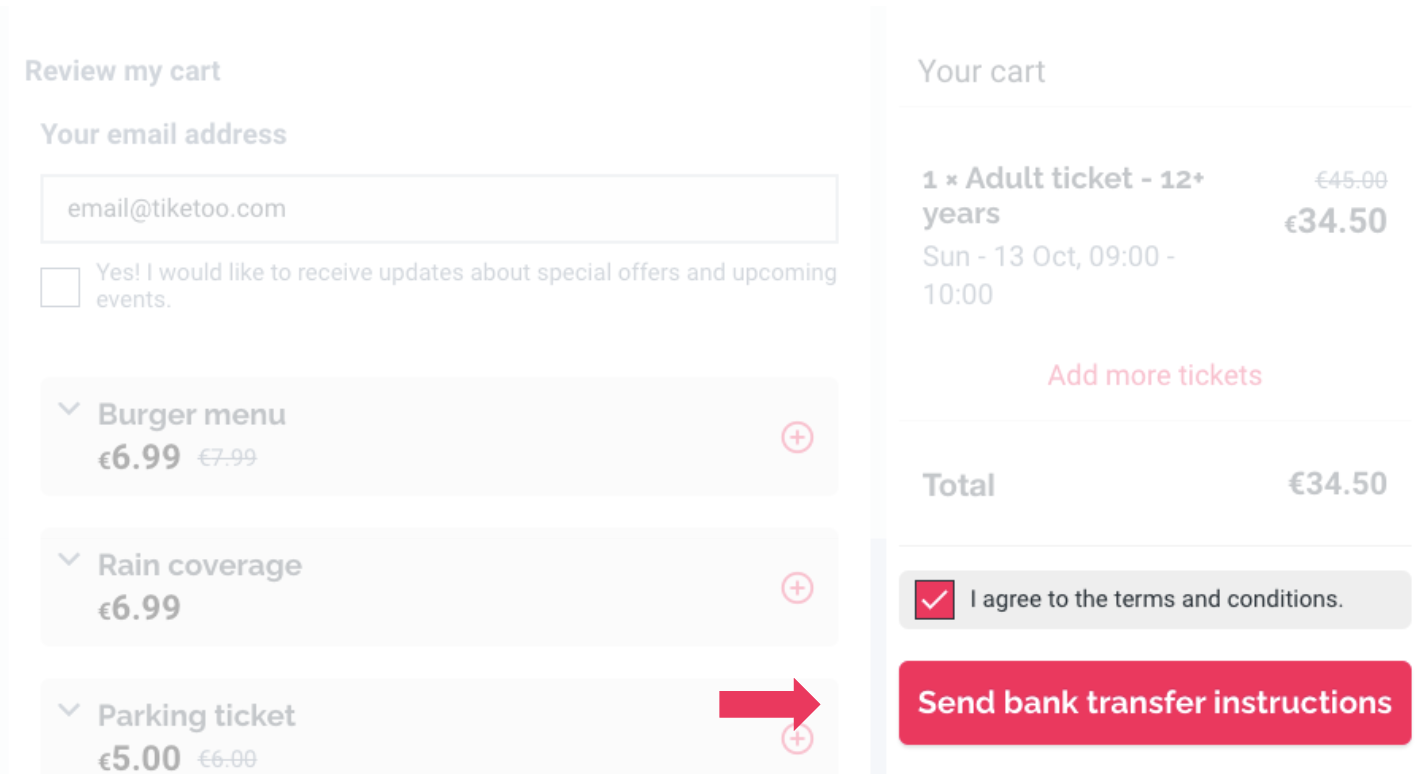Click the email address input field
The width and height of the screenshot is (1428, 774).
click(438, 209)
